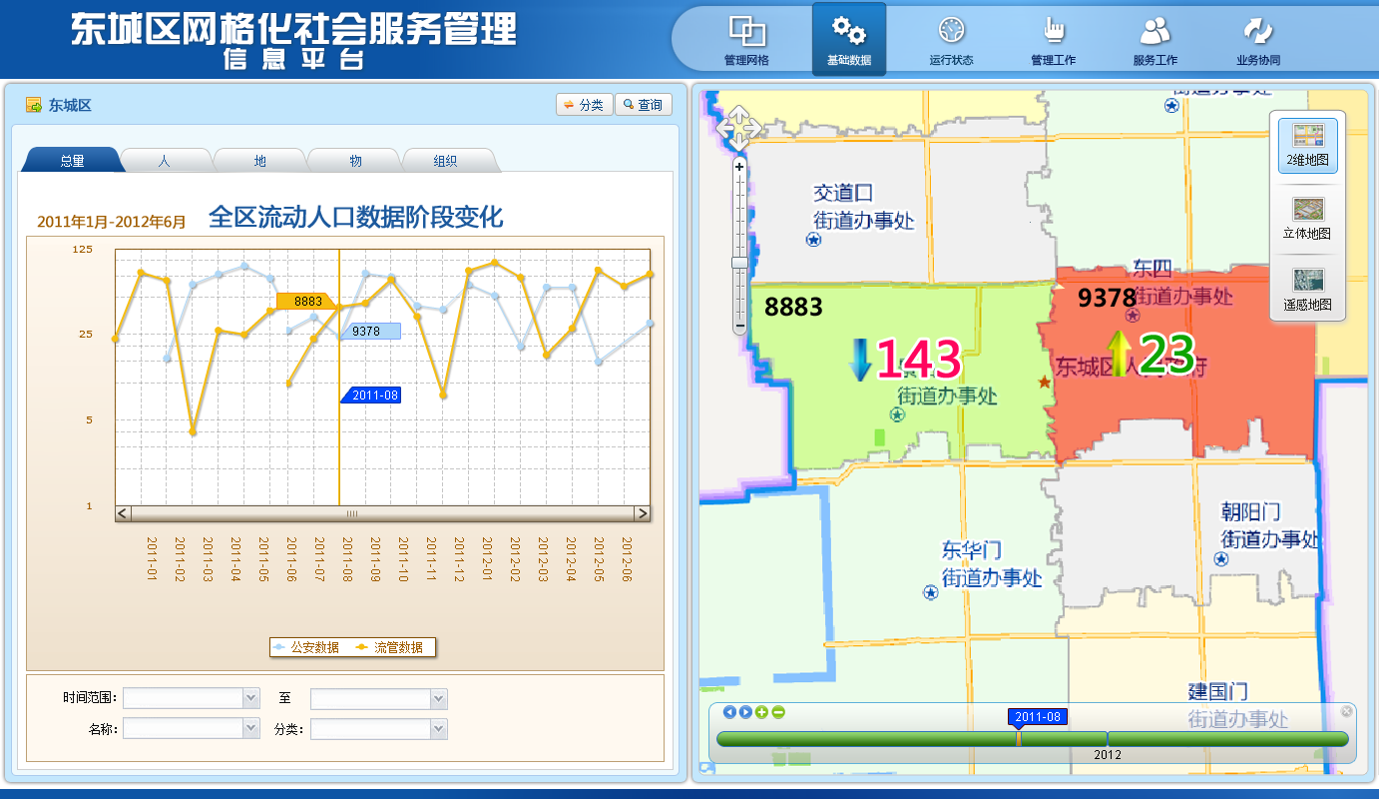Open the 服务工作 people icon

(1155, 30)
